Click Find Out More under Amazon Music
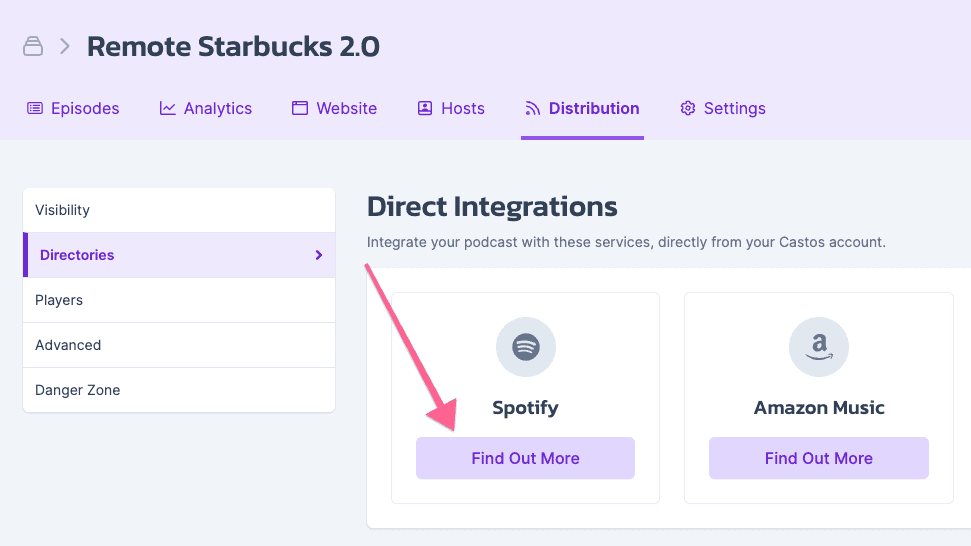 pyautogui.click(x=819, y=458)
